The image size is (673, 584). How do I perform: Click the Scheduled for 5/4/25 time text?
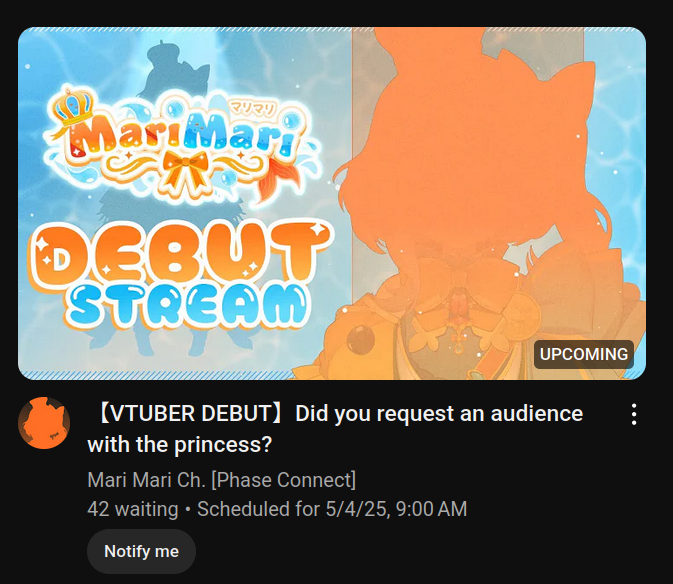point(332,509)
